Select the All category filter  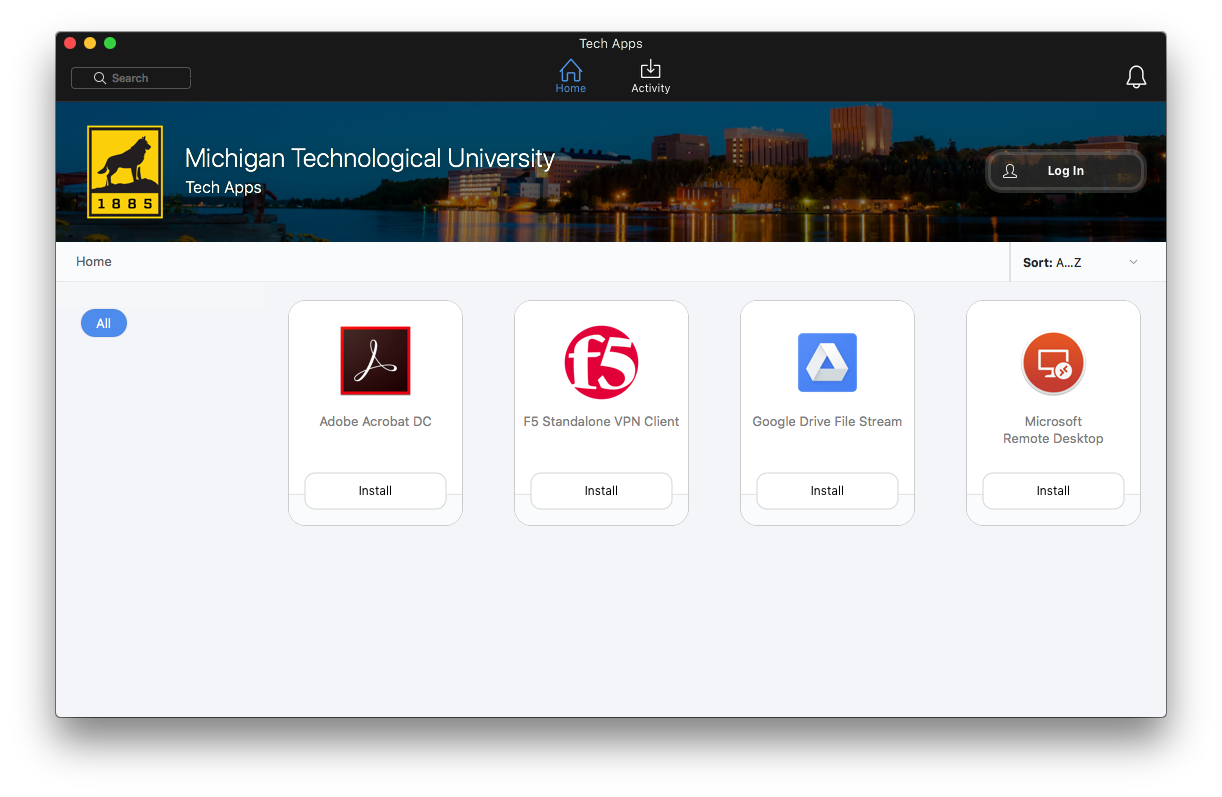click(104, 323)
